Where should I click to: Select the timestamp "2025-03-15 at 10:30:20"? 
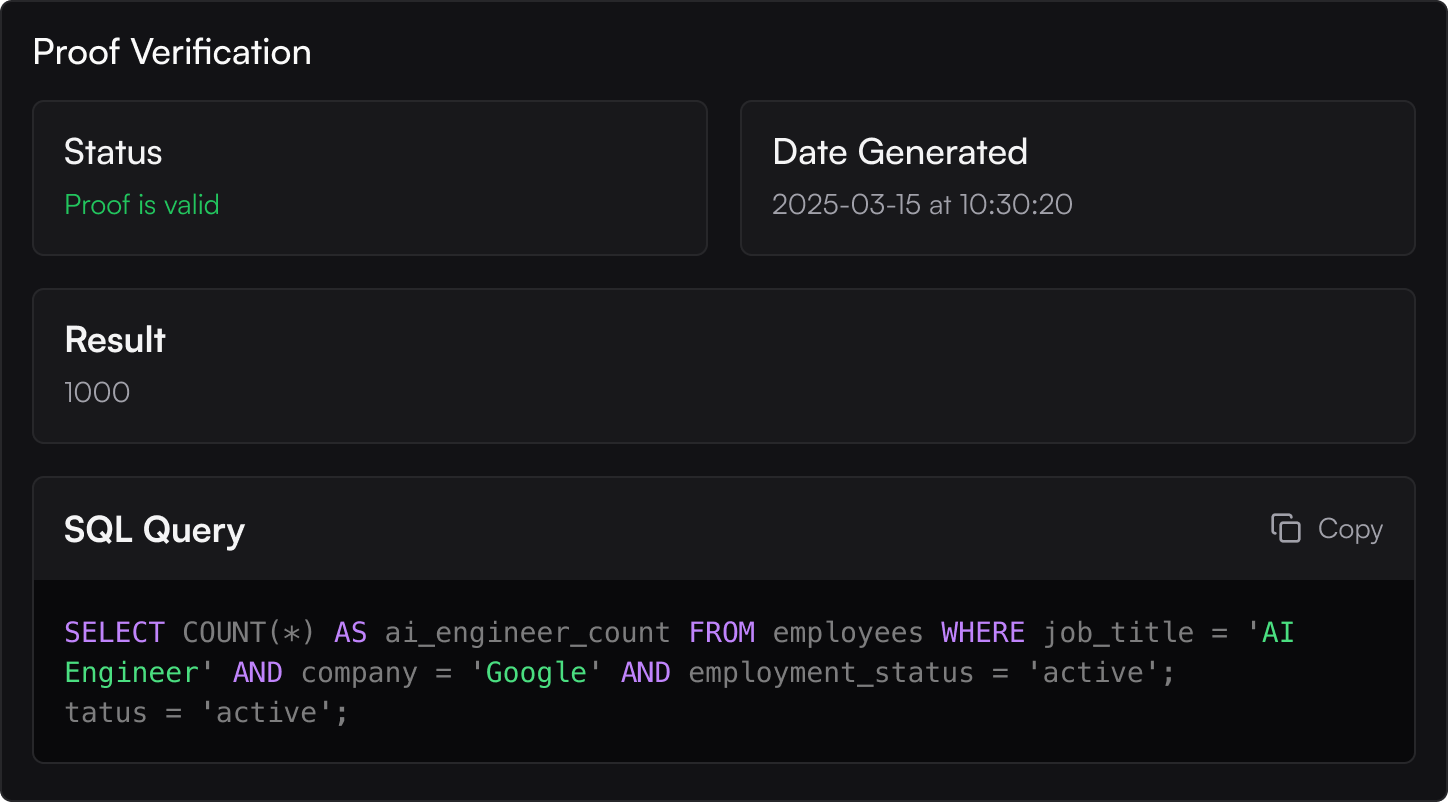point(922,205)
